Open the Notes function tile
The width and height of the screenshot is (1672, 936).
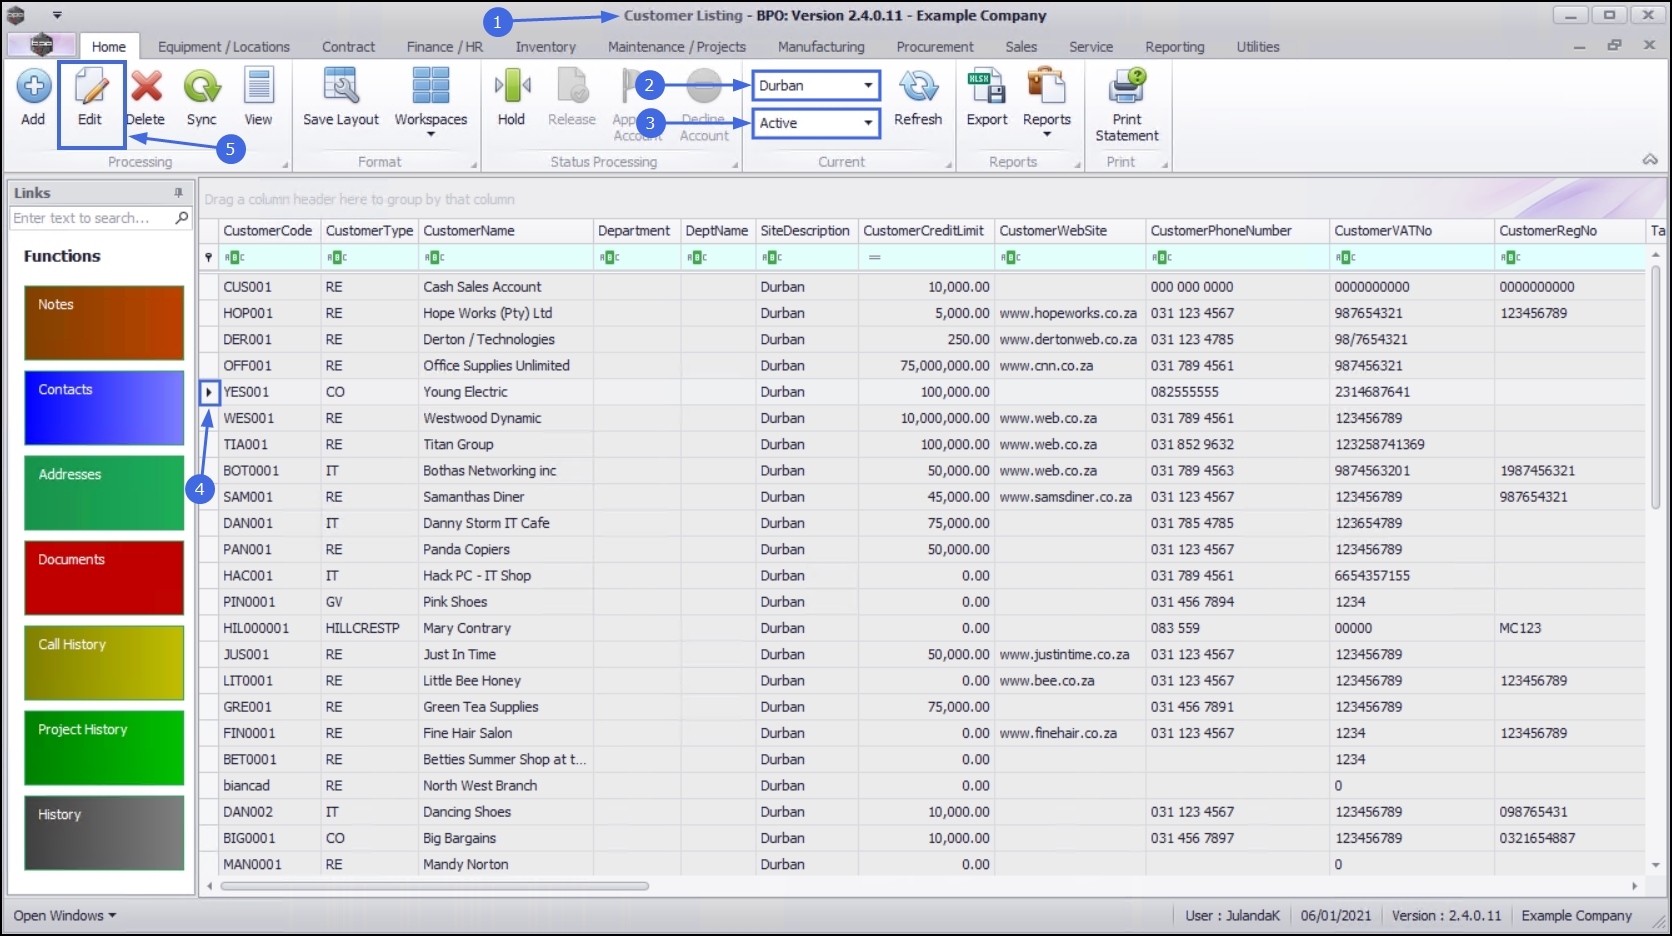104,323
